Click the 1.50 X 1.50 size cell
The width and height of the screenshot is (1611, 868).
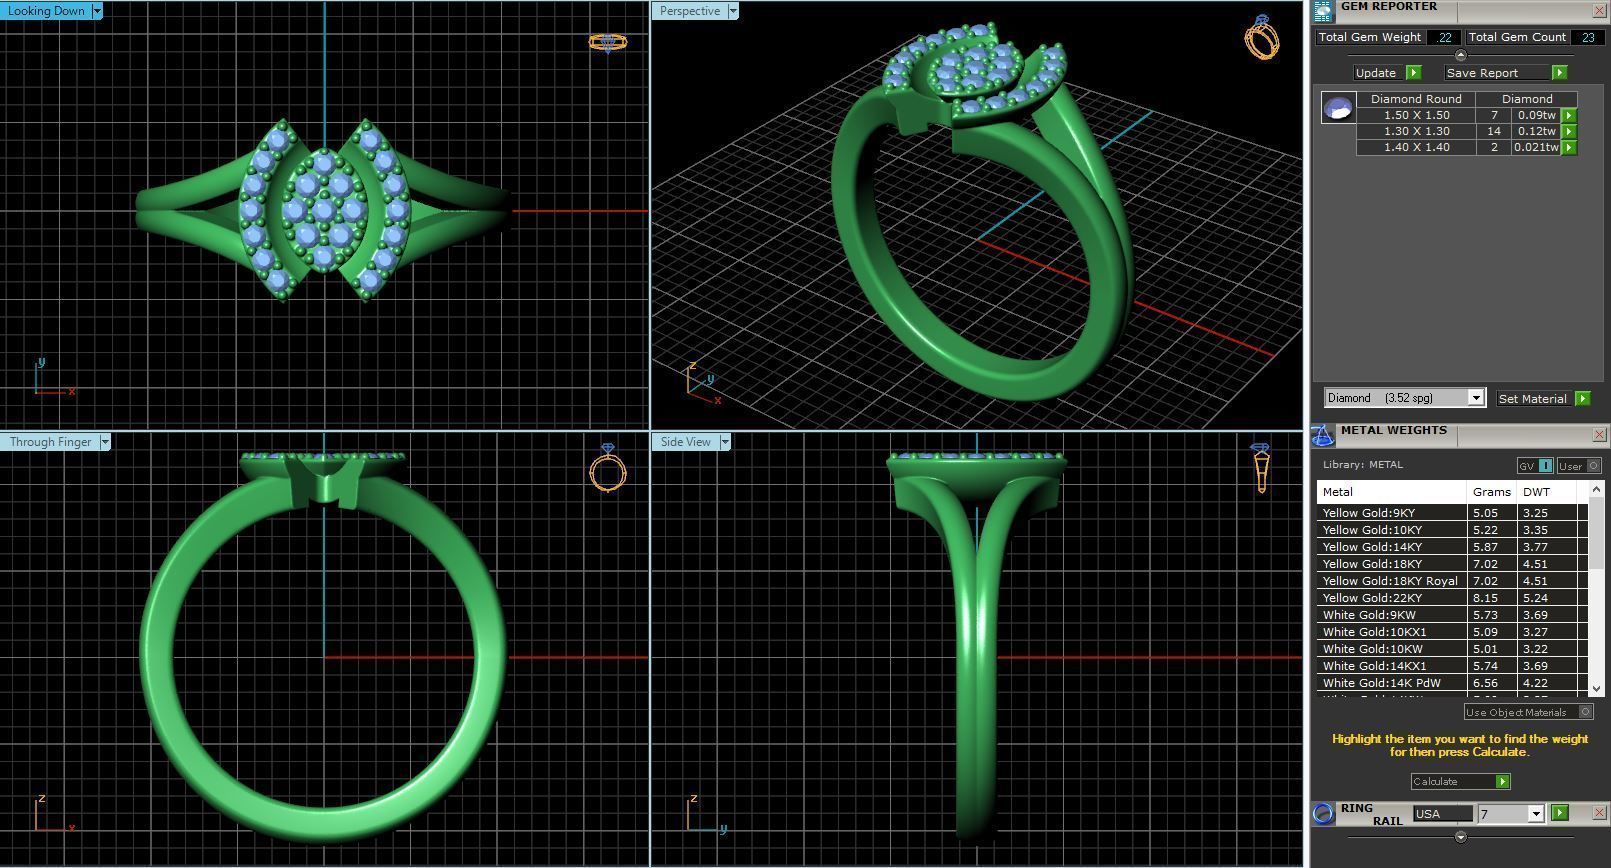(x=1416, y=116)
